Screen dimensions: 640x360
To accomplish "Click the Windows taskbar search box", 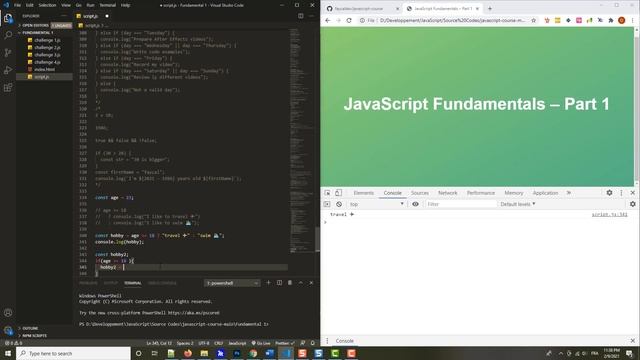I will click(x=73, y=353).
